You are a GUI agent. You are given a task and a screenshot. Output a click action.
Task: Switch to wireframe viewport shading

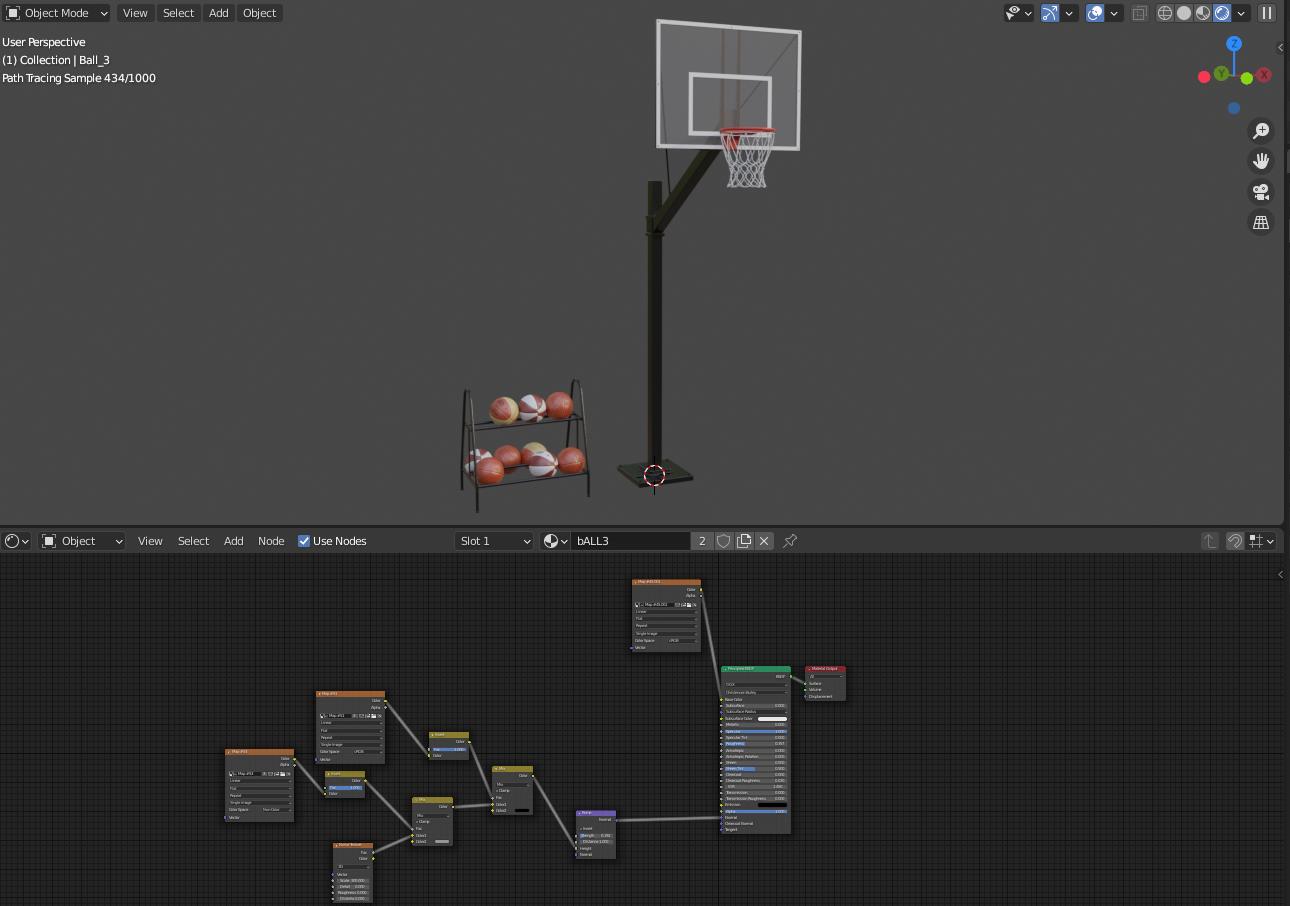(1165, 13)
